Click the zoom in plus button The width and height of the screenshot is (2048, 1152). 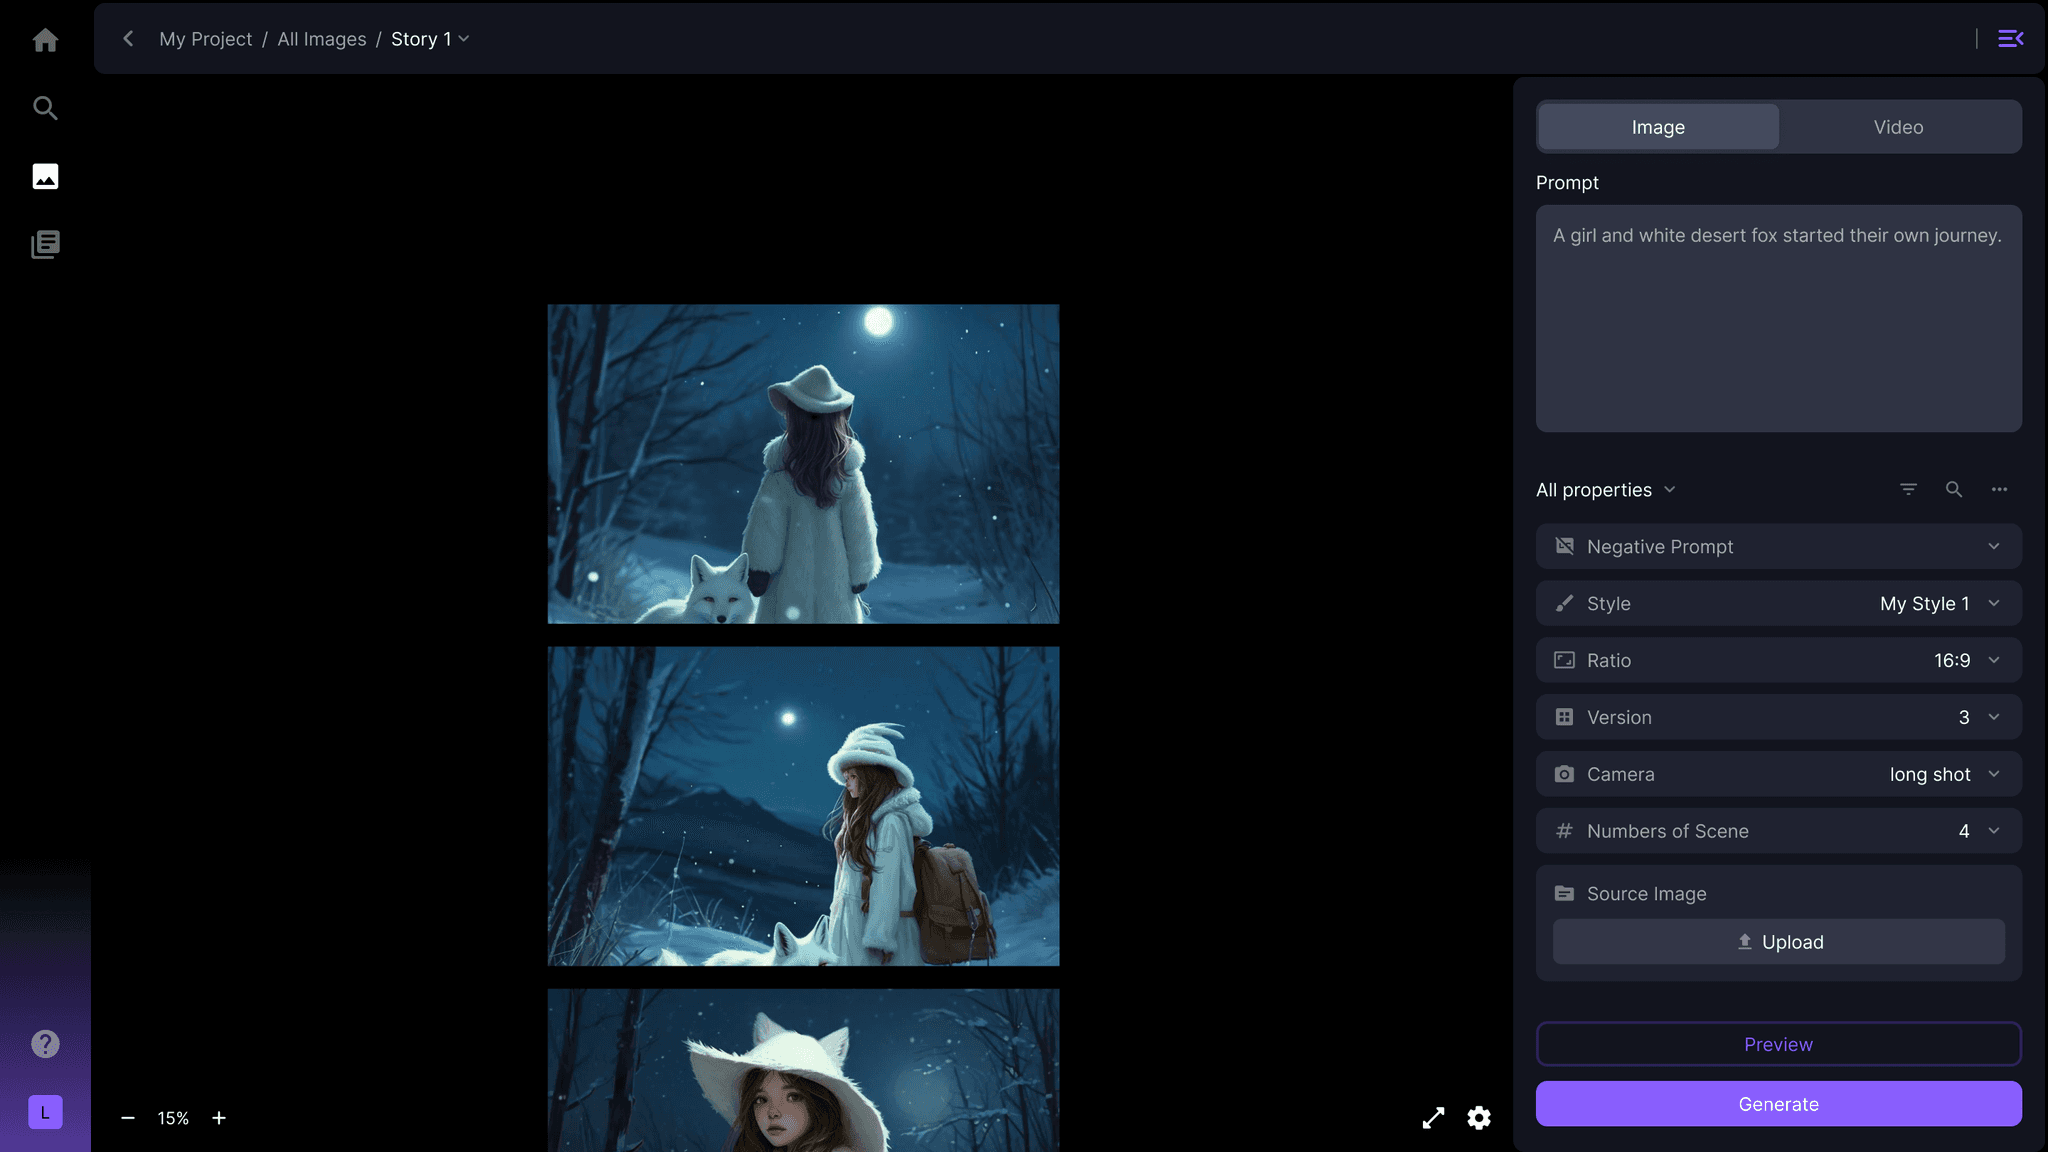click(219, 1118)
